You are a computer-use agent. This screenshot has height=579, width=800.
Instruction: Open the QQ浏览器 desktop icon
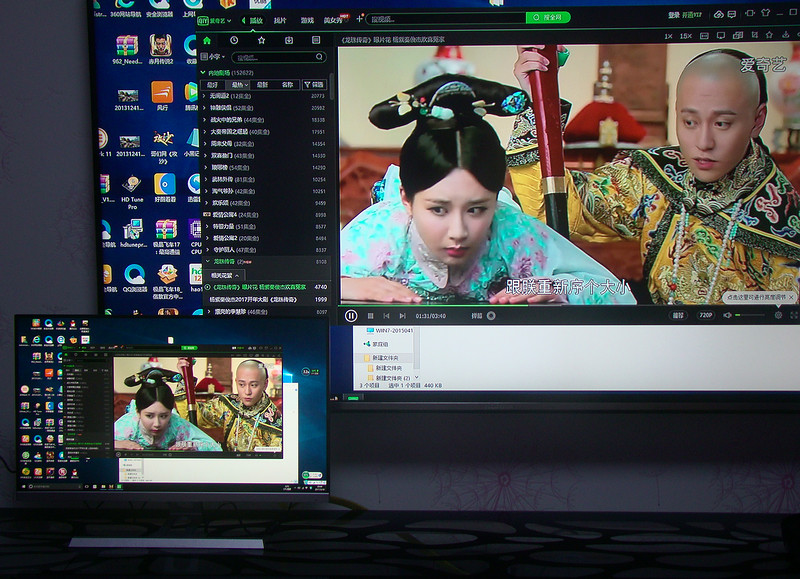[x=134, y=279]
